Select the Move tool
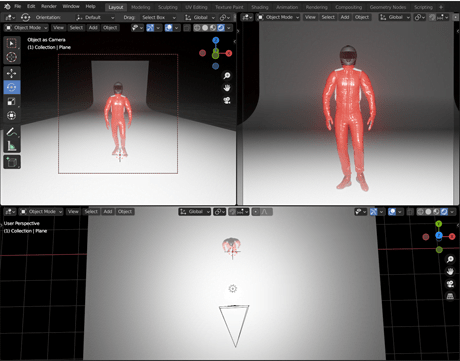Viewport: 460px width, 361px height. [x=12, y=73]
